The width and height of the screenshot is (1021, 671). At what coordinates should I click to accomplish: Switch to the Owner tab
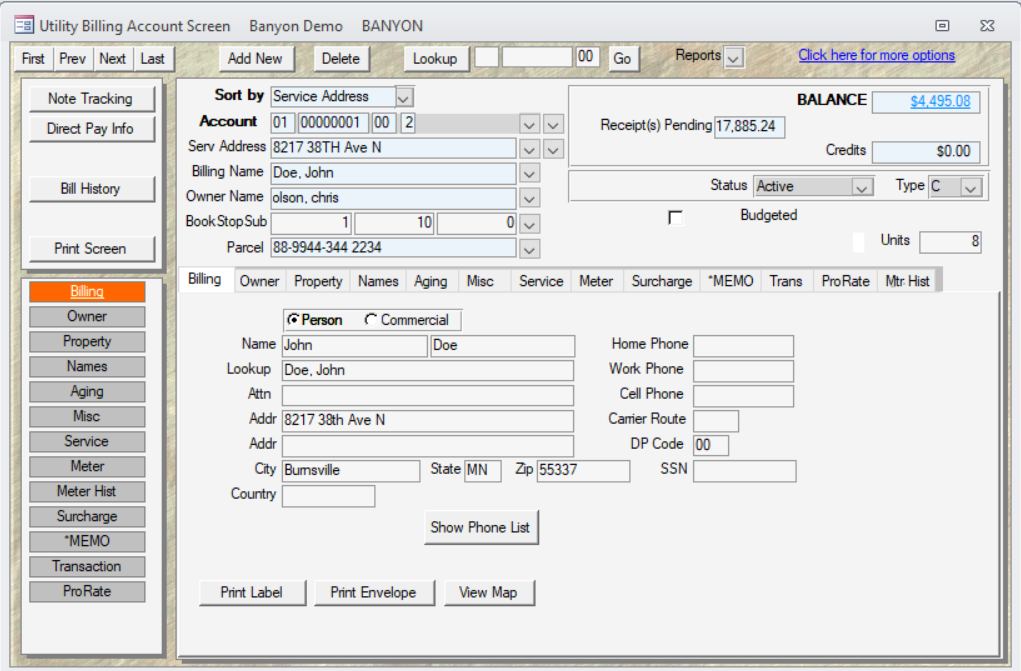pyautogui.click(x=259, y=281)
